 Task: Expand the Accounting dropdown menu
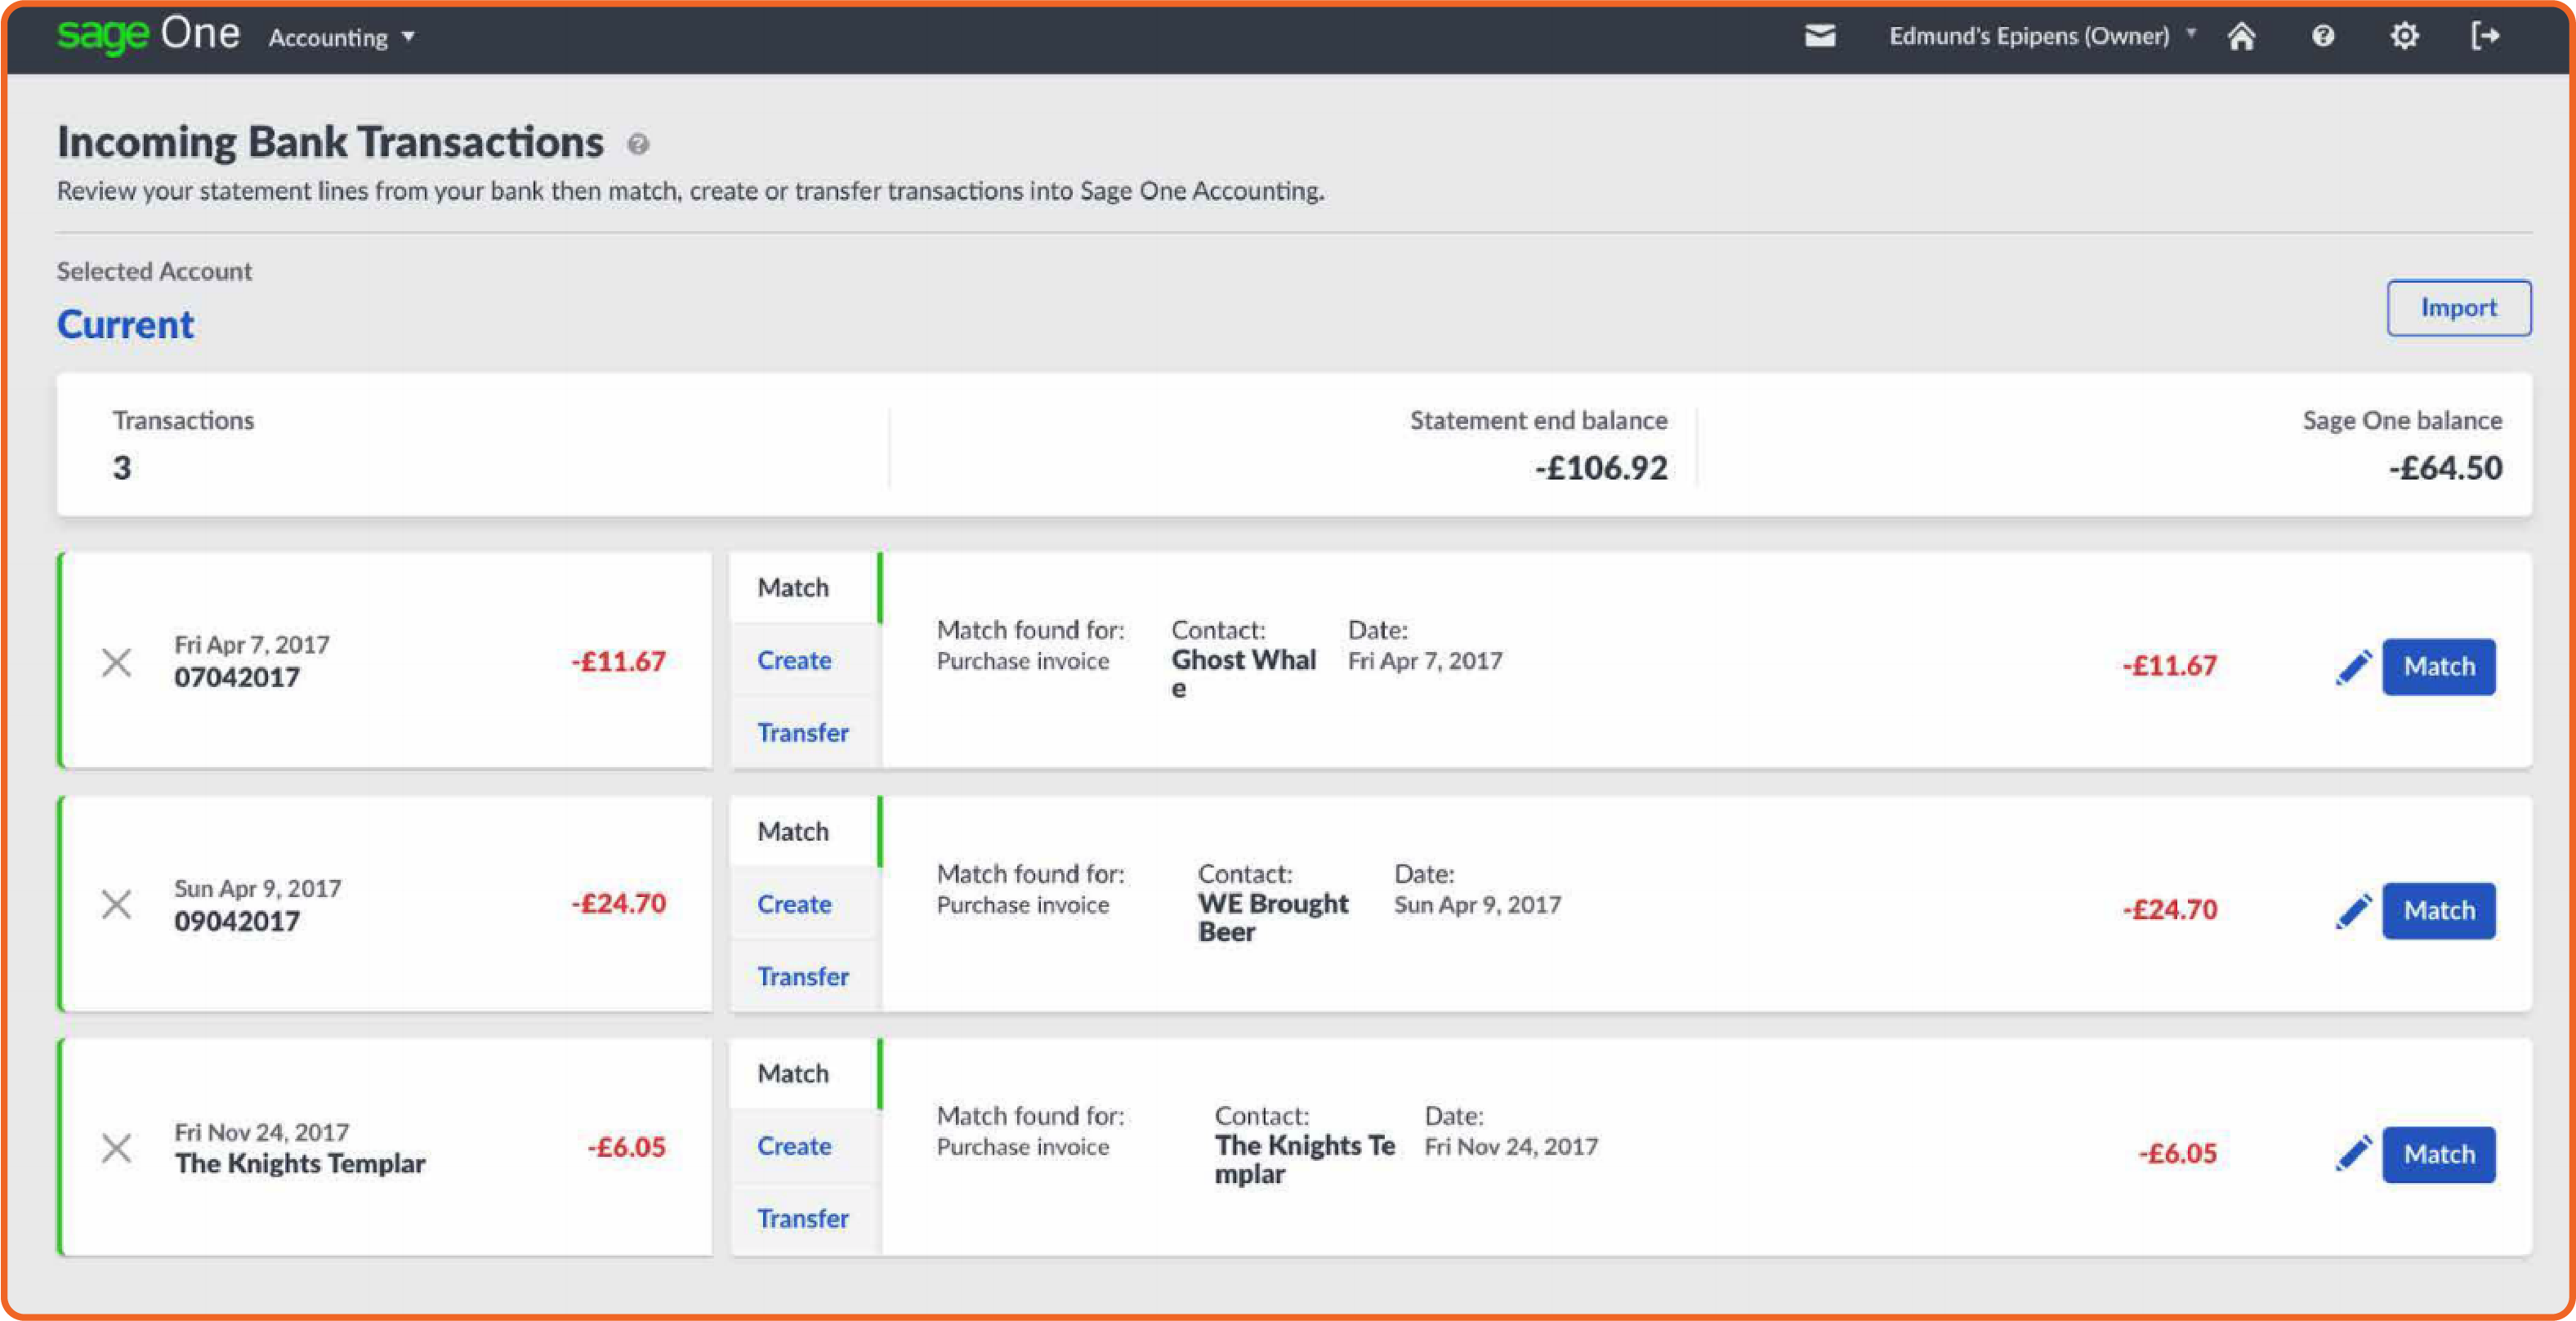(x=341, y=38)
